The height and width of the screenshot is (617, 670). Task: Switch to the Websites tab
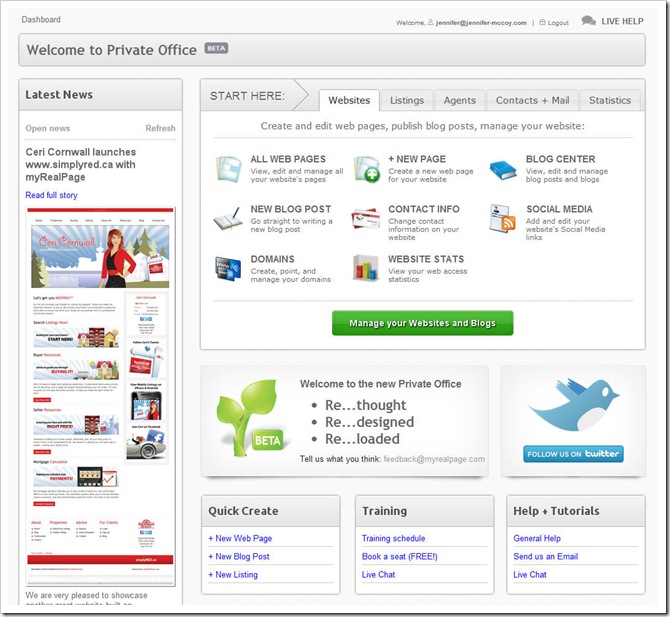tap(349, 100)
